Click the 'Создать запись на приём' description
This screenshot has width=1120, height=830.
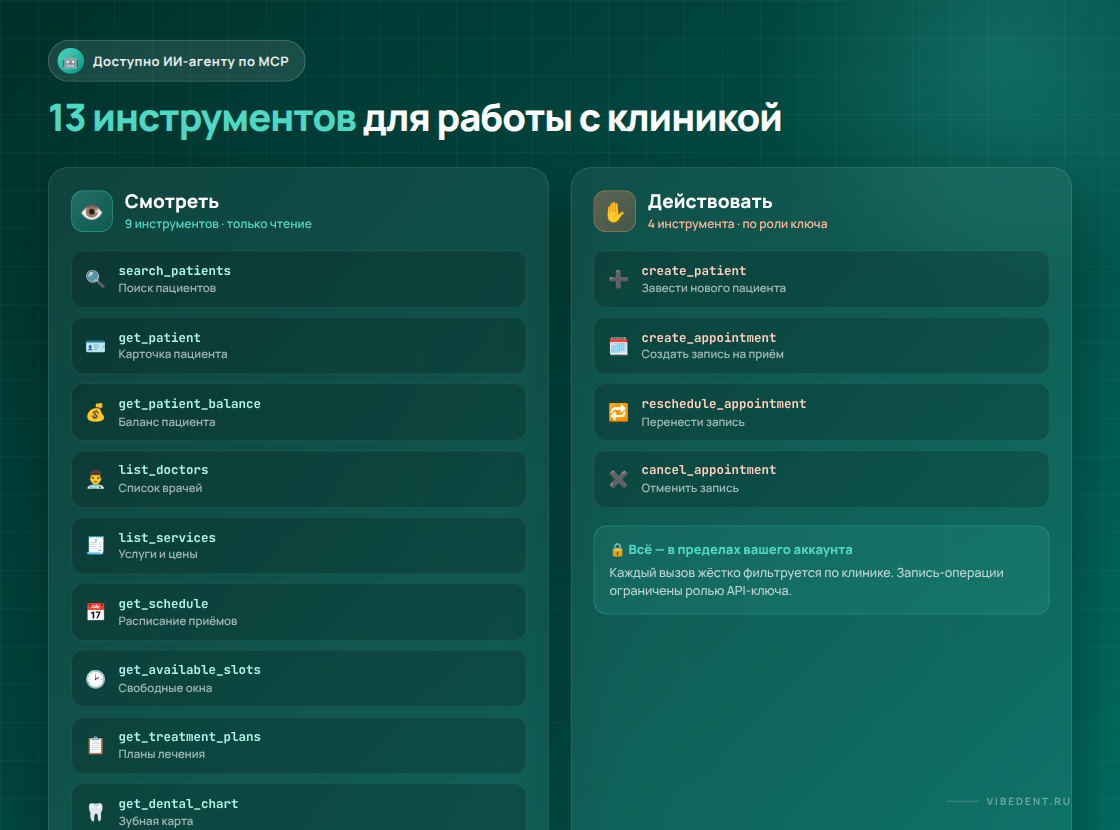point(712,354)
